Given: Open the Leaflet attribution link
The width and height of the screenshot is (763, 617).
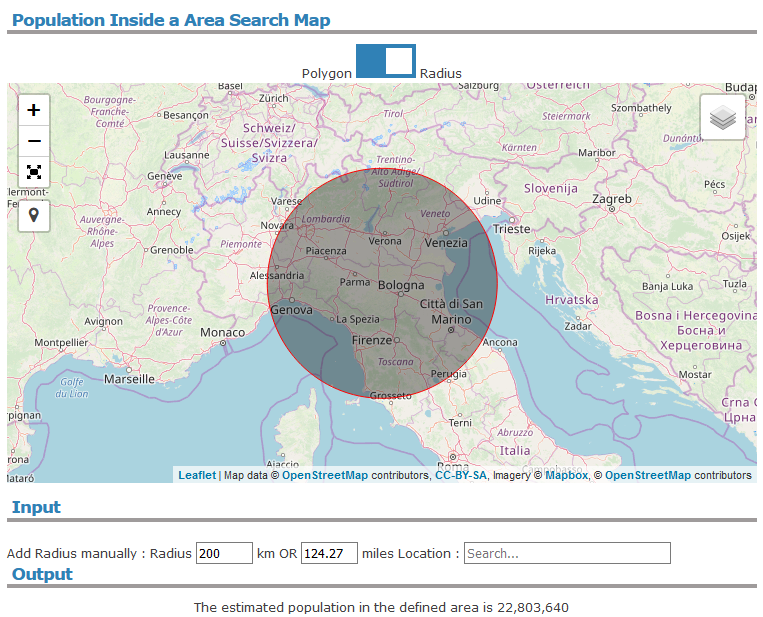Looking at the screenshot, I should (197, 476).
